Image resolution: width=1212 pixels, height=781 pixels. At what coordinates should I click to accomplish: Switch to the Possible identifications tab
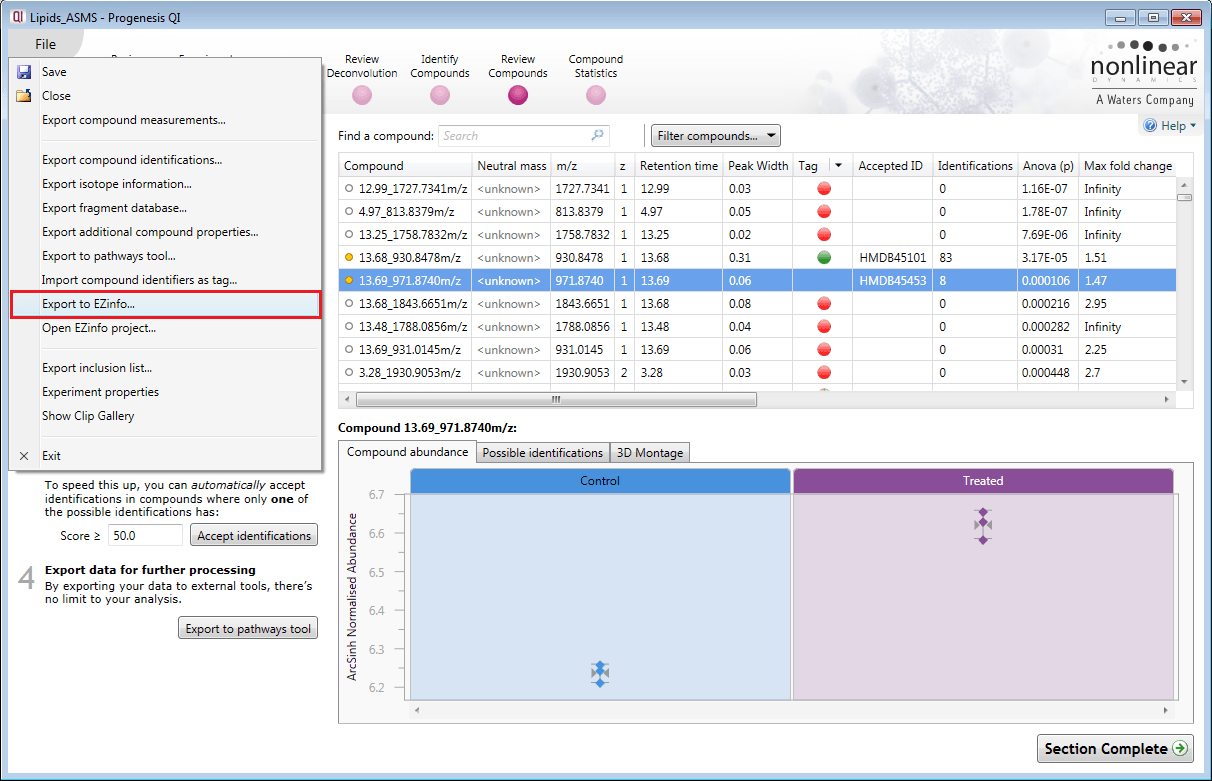543,453
